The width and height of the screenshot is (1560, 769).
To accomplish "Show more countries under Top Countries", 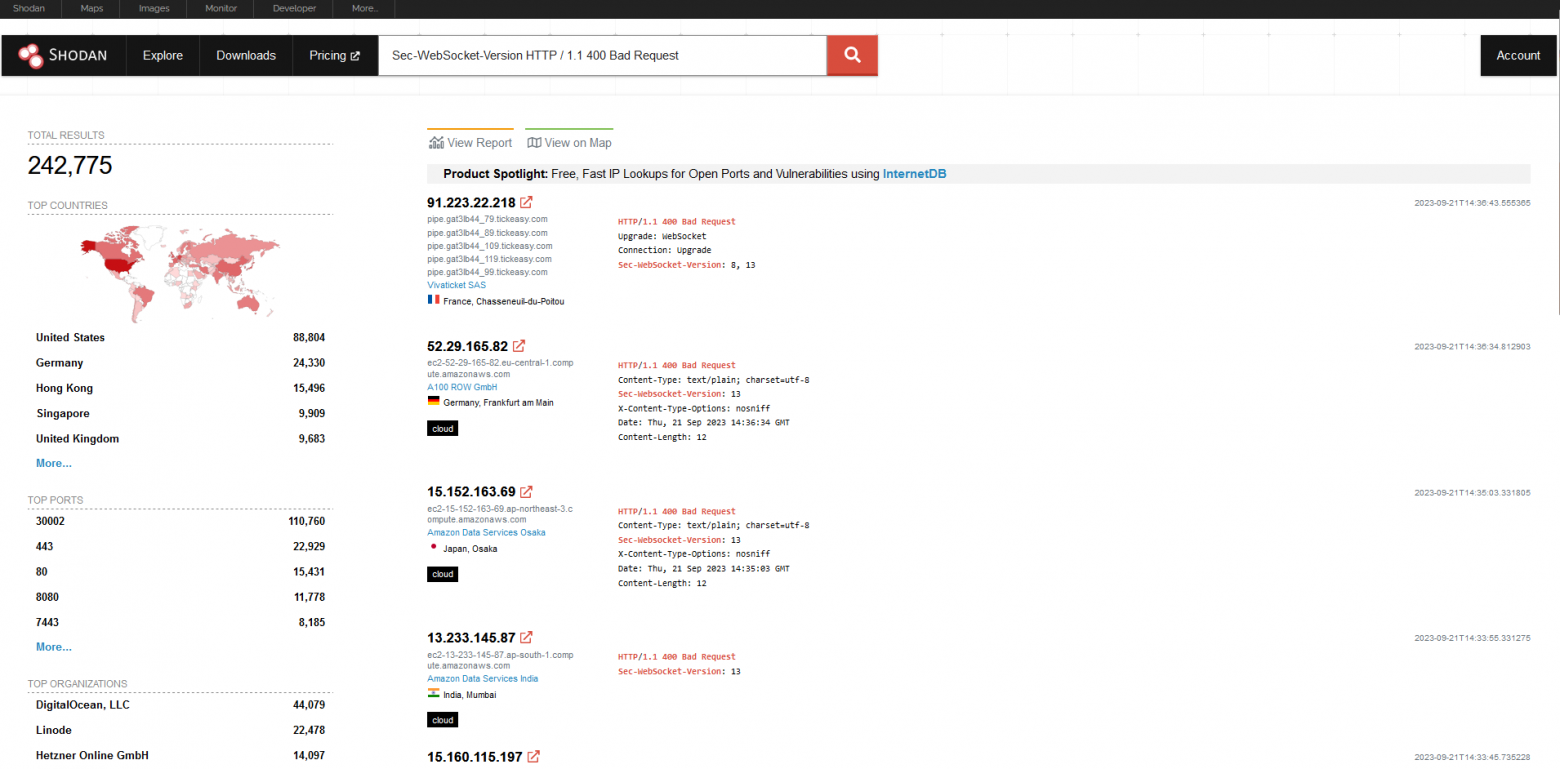I will coord(54,464).
